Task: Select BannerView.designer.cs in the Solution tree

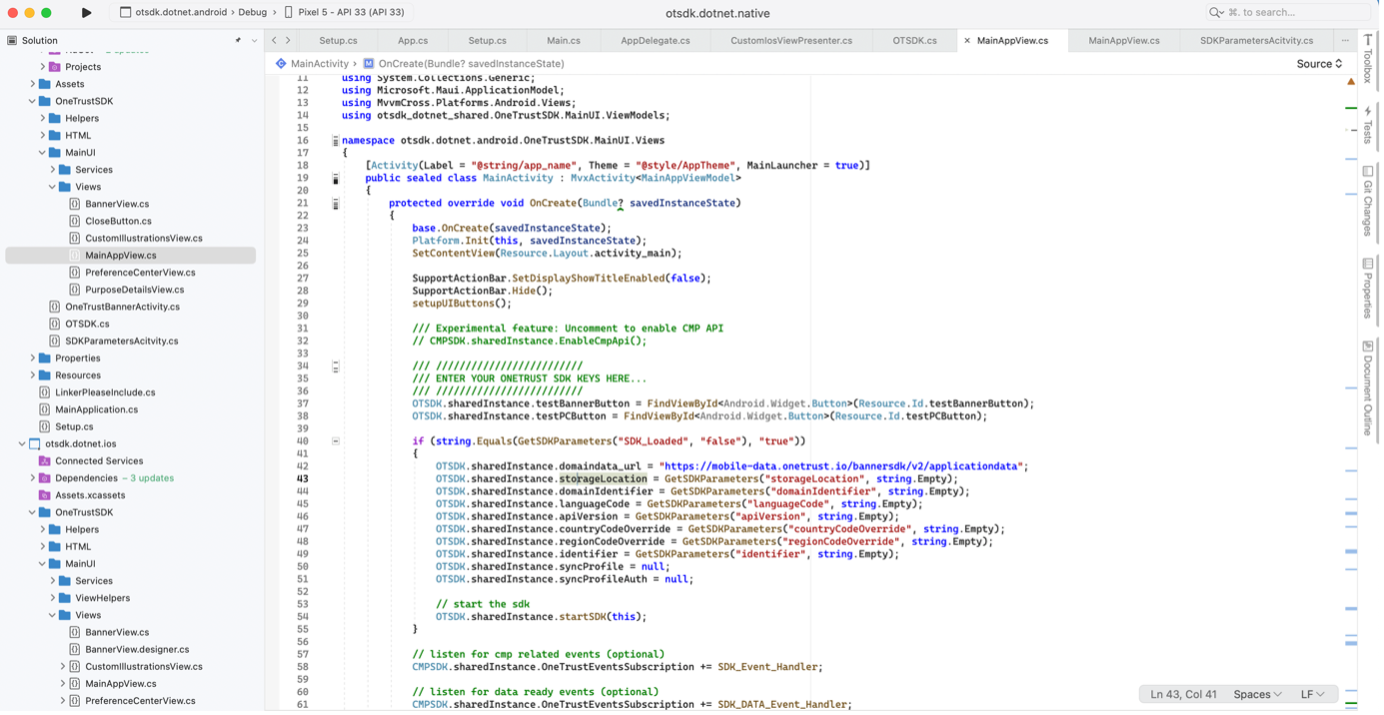Action: click(x=137, y=650)
